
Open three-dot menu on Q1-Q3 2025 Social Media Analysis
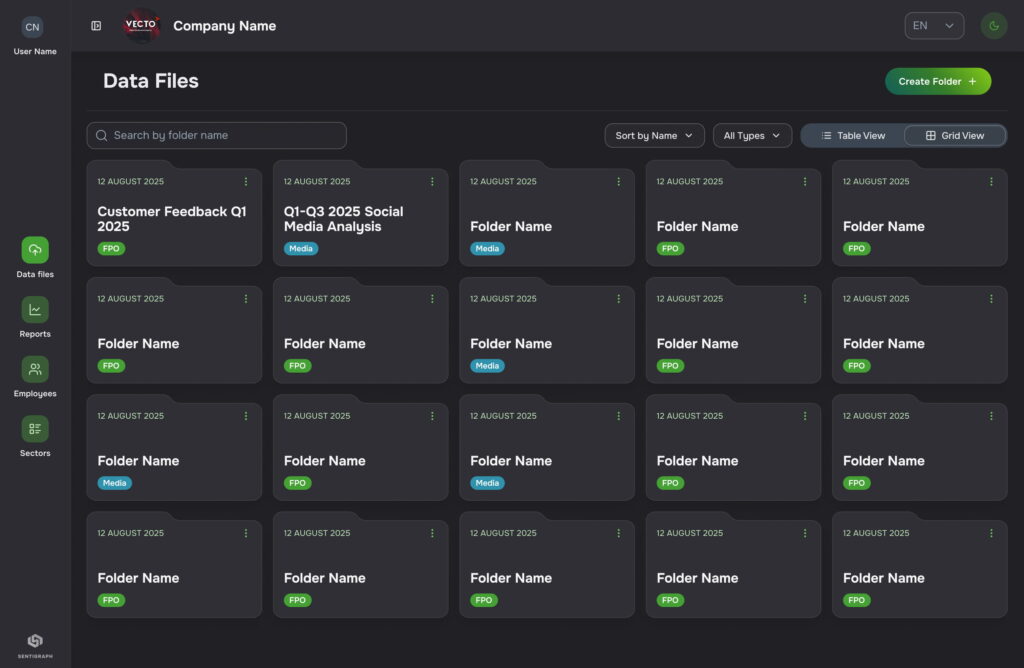(x=432, y=182)
